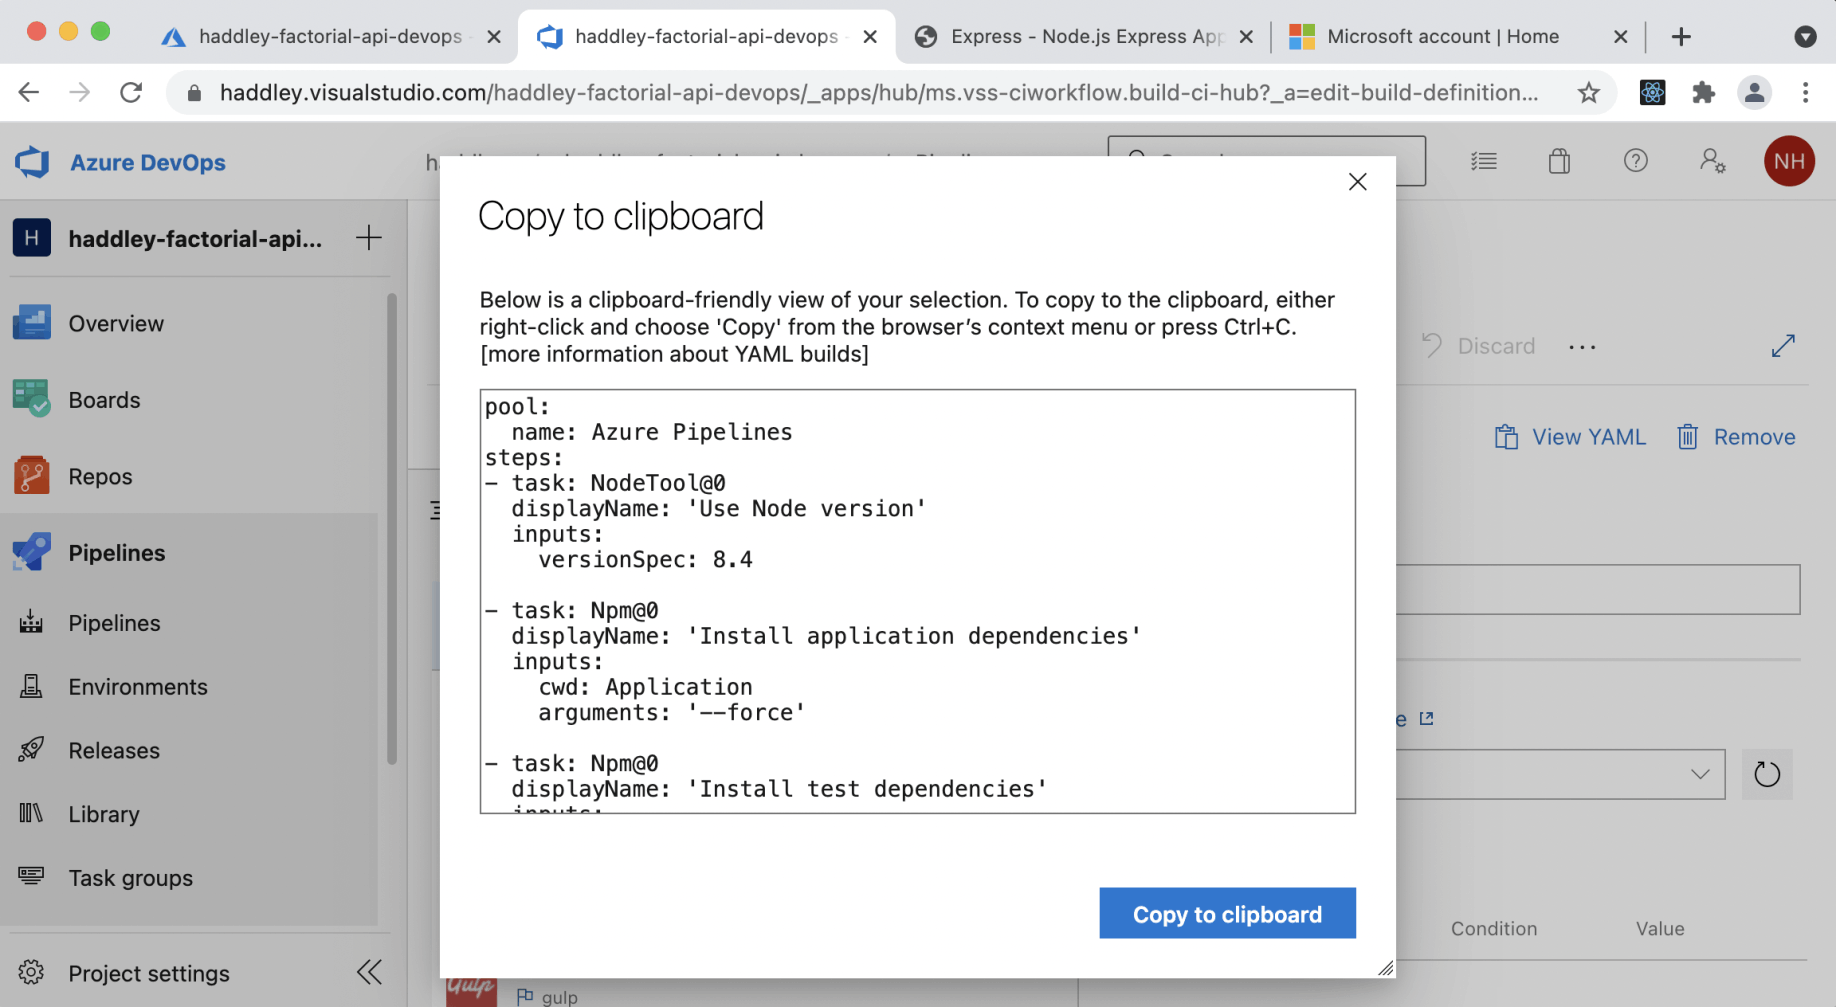
Task: Click the dialog resize grip corner
Action: click(1385, 967)
